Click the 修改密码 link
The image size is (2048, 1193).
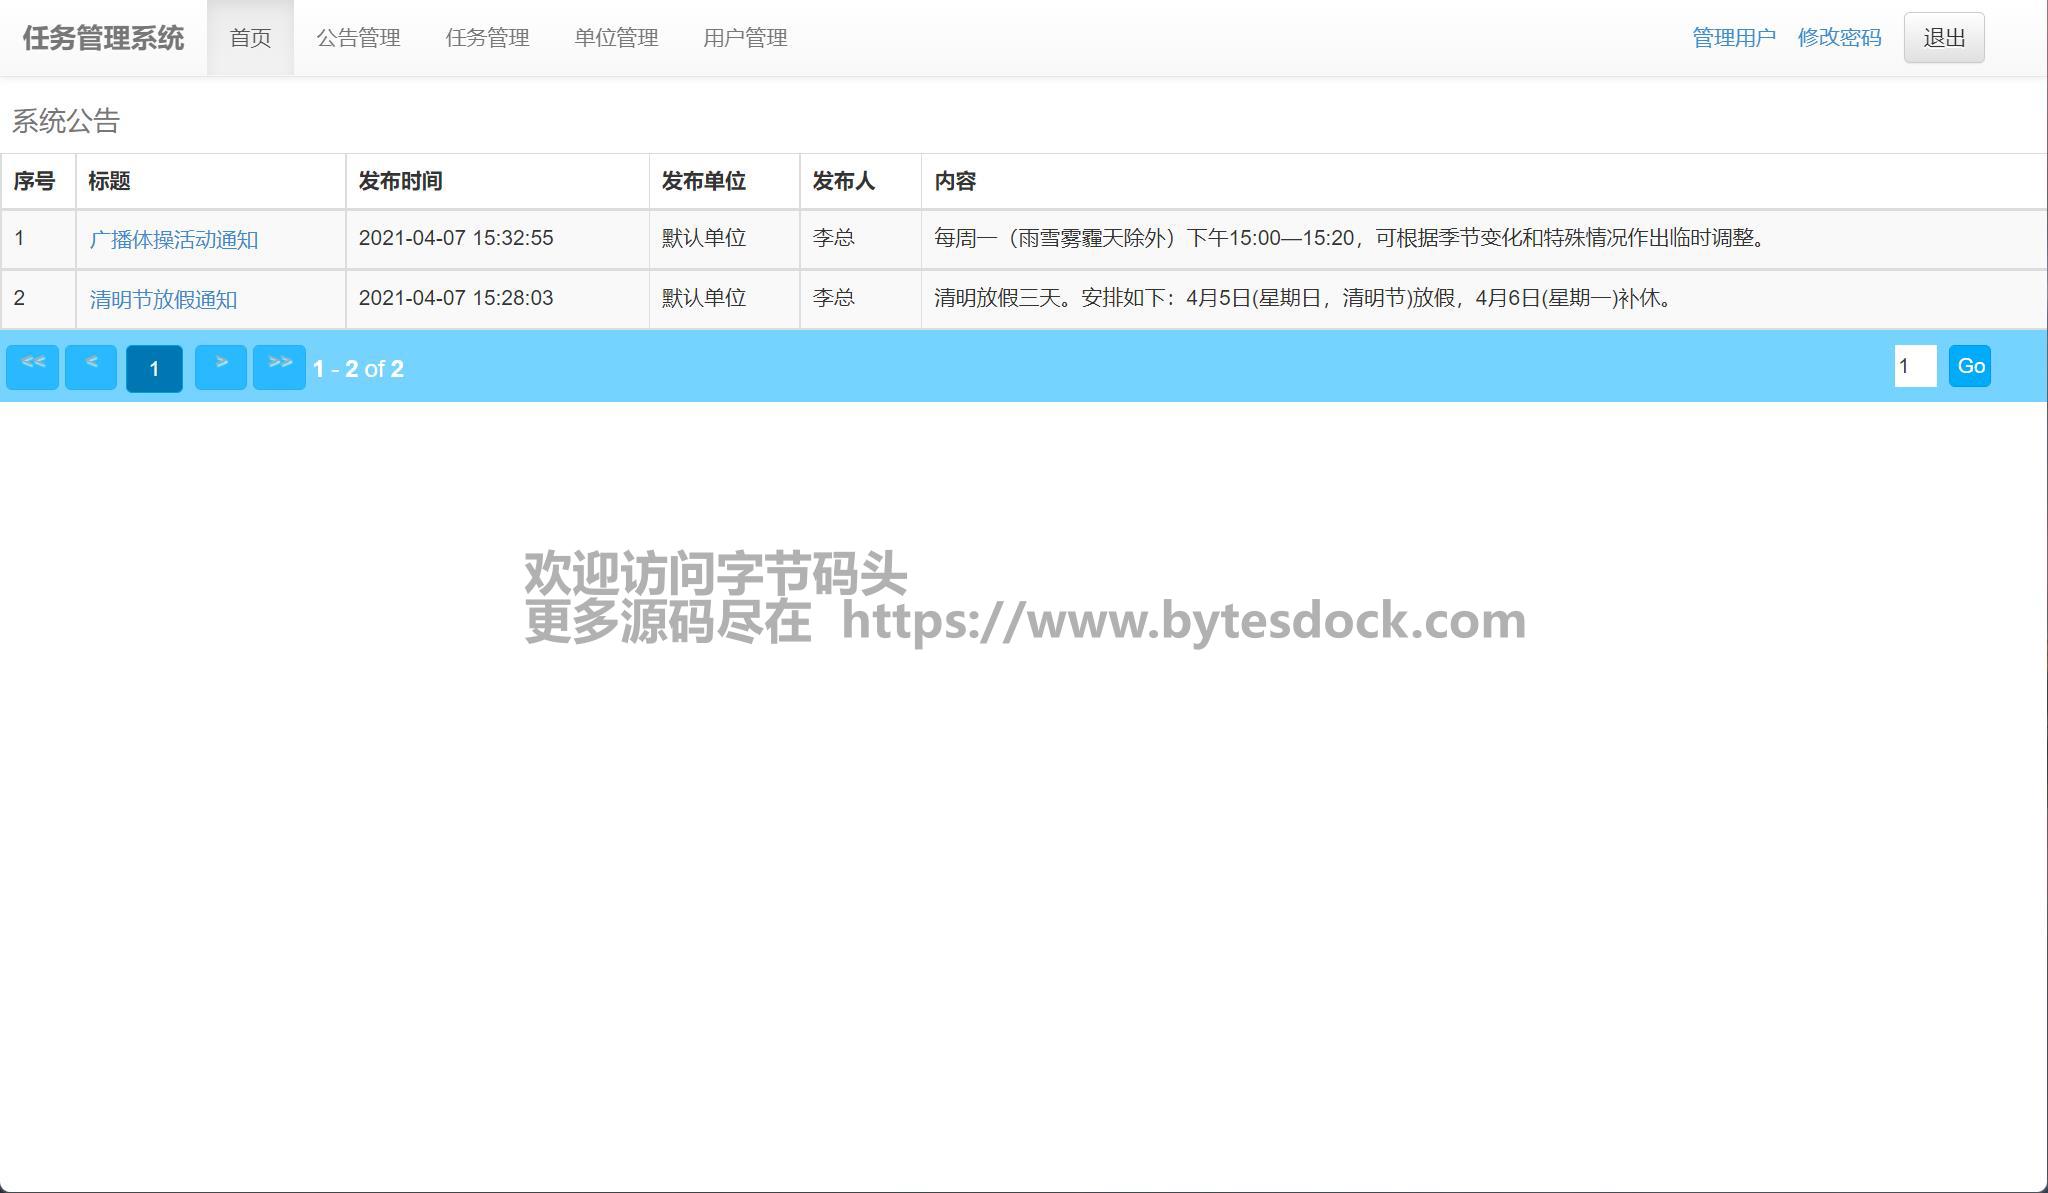coord(1839,38)
